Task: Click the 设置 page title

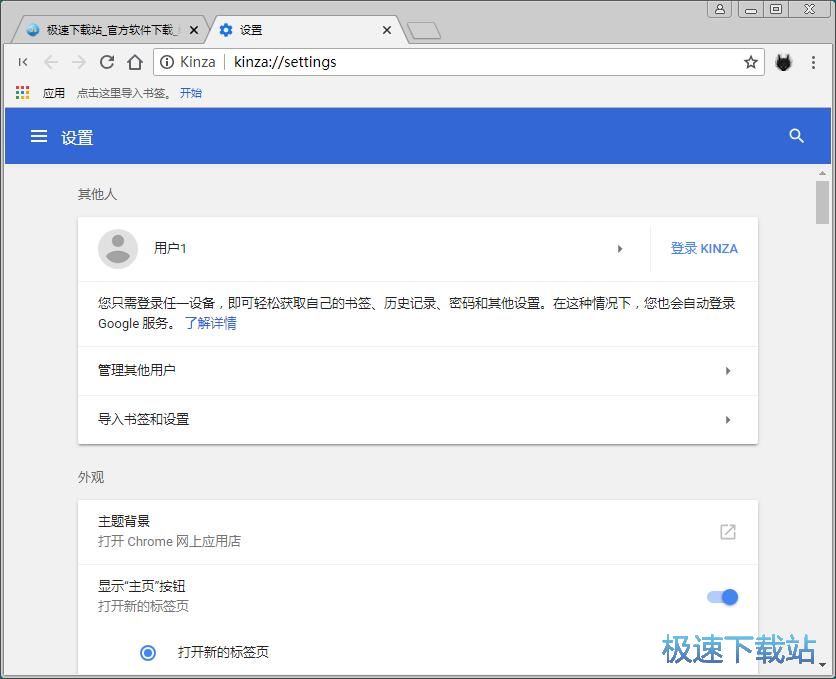Action: pos(77,138)
